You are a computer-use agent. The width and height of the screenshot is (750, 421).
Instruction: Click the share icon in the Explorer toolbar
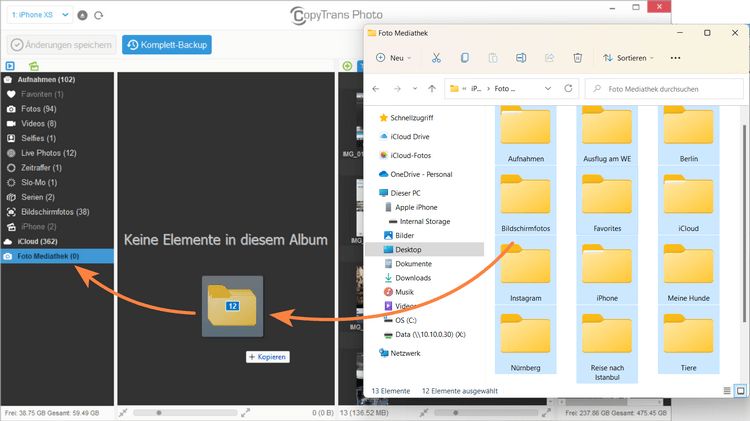click(x=549, y=58)
